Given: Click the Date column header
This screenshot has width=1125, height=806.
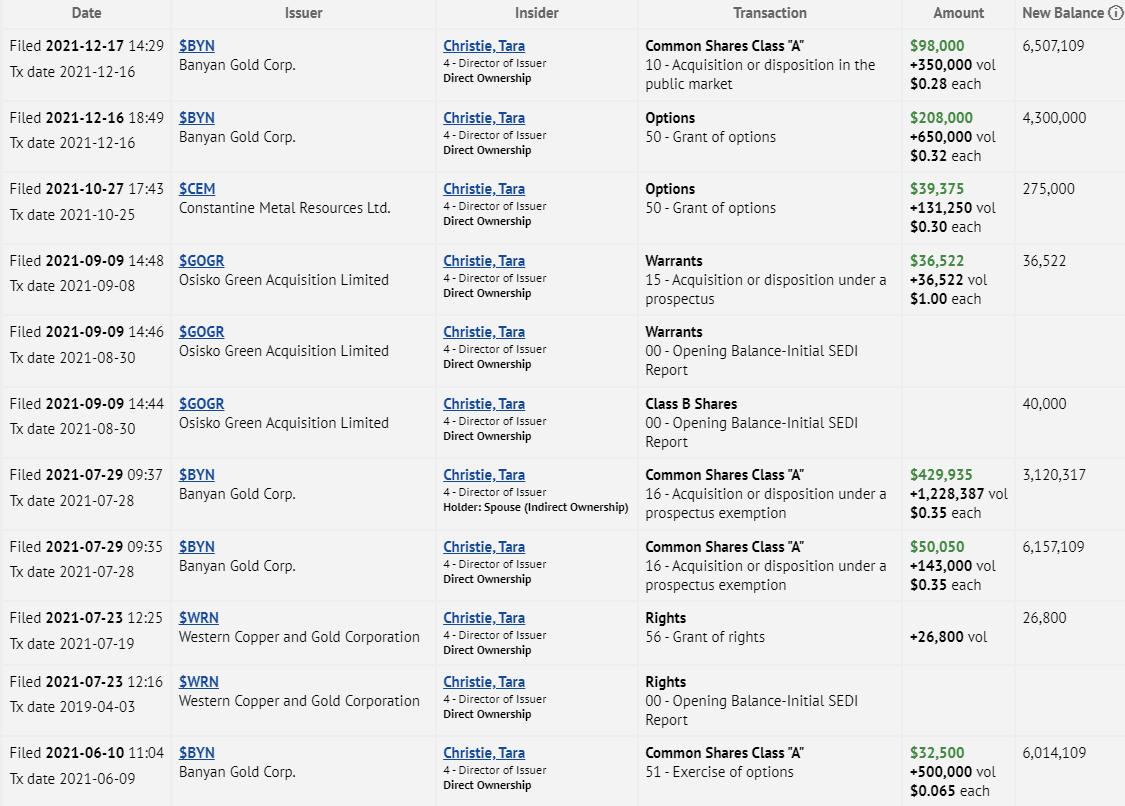Looking at the screenshot, I should 86,13.
